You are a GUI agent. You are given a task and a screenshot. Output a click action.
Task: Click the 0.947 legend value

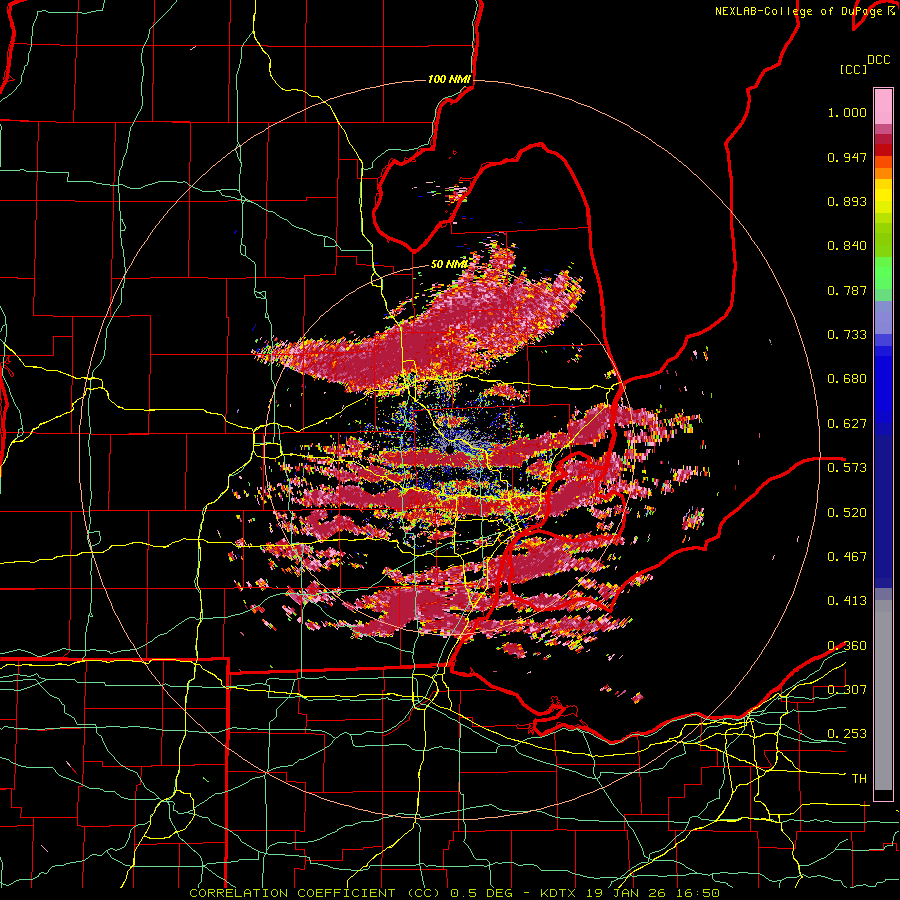point(847,157)
